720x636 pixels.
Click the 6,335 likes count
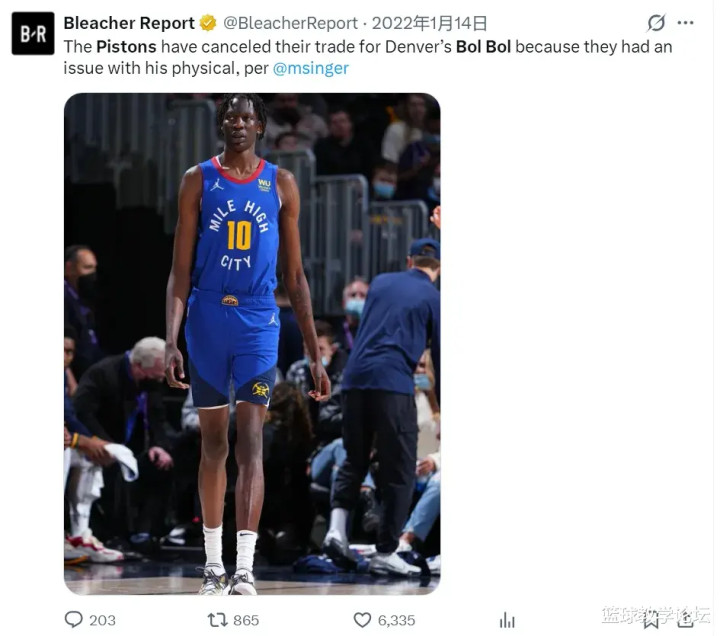(x=396, y=620)
